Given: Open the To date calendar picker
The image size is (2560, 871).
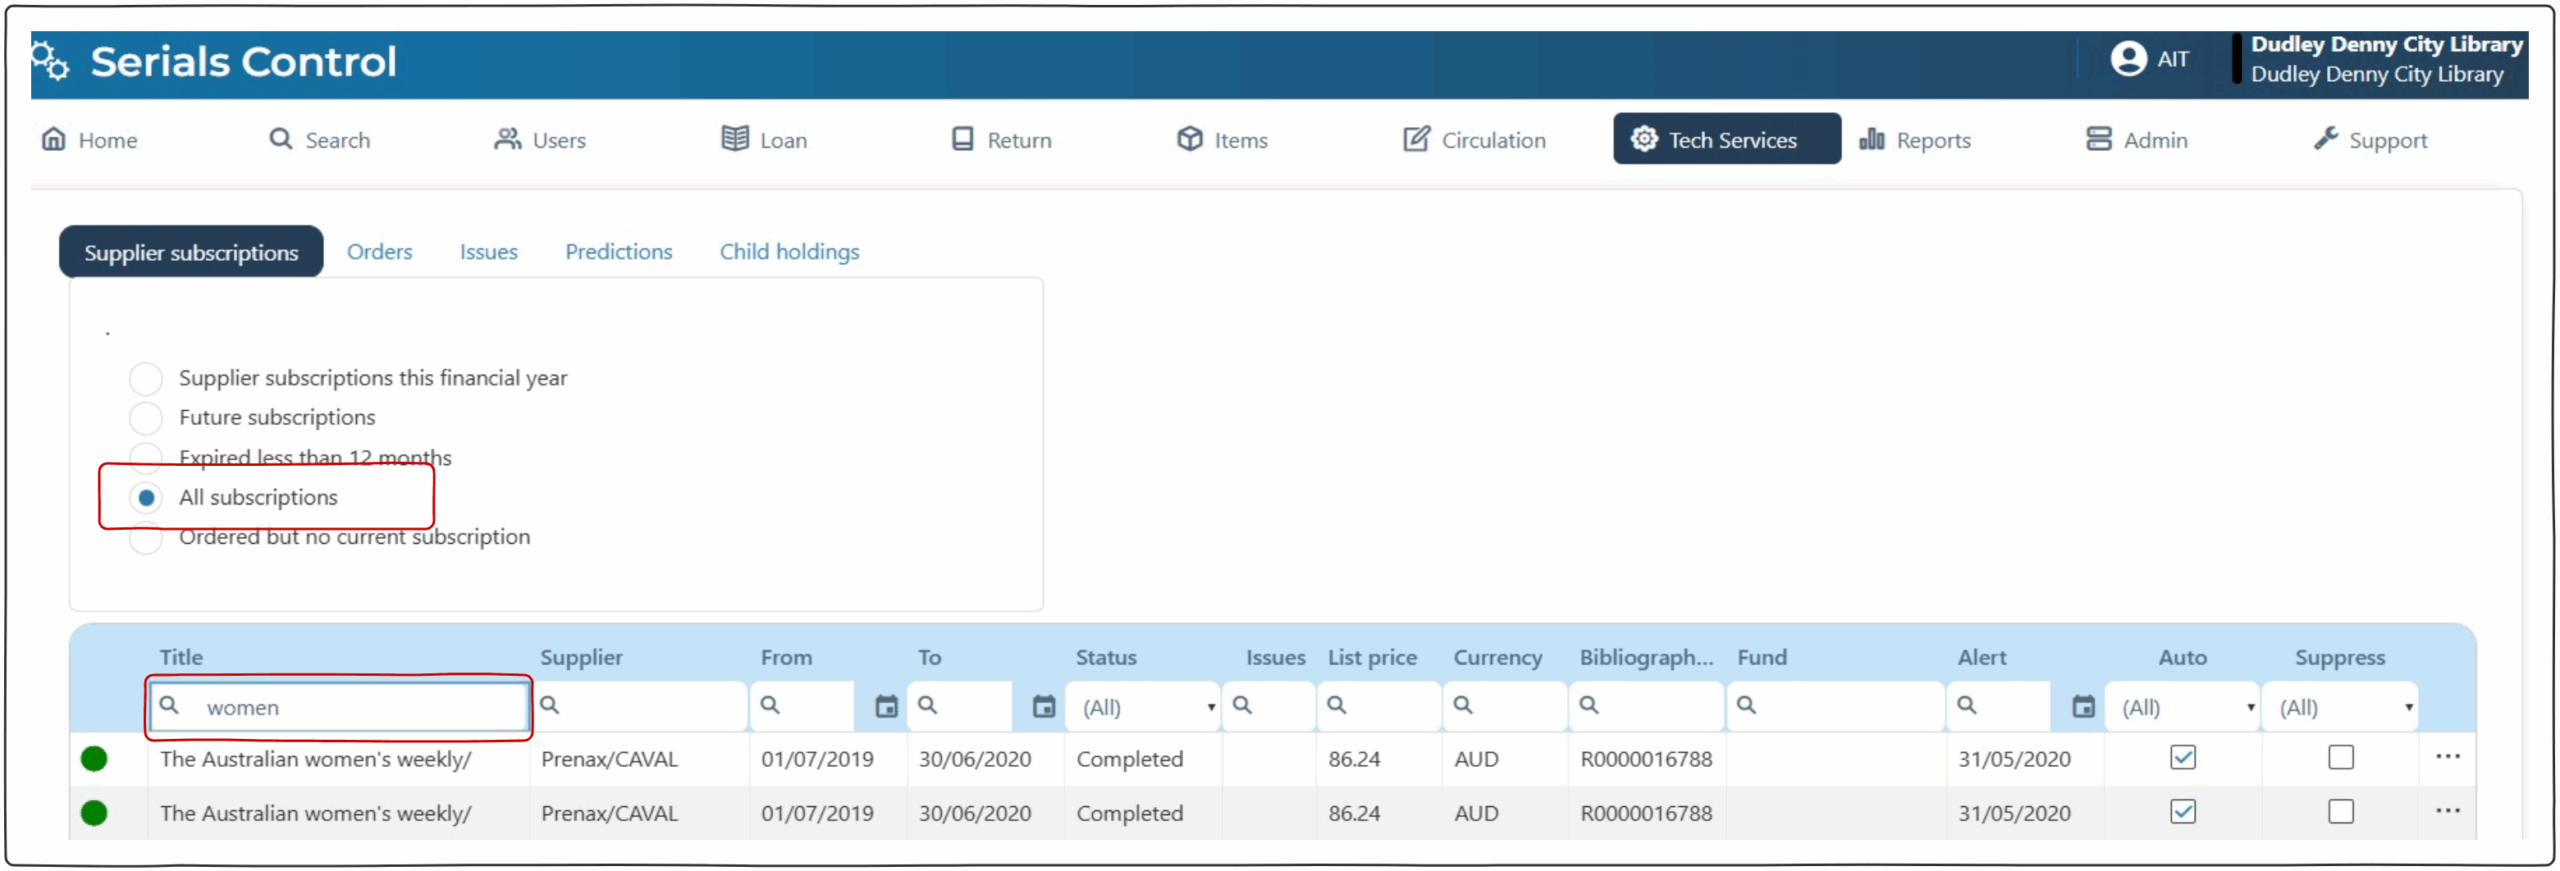Looking at the screenshot, I should (1043, 707).
